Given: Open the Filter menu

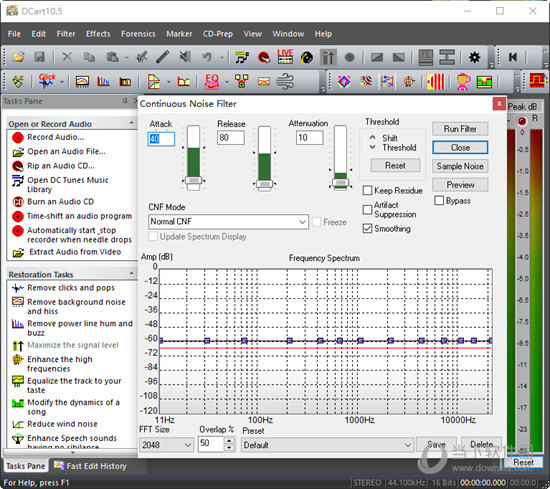Looking at the screenshot, I should (66, 34).
